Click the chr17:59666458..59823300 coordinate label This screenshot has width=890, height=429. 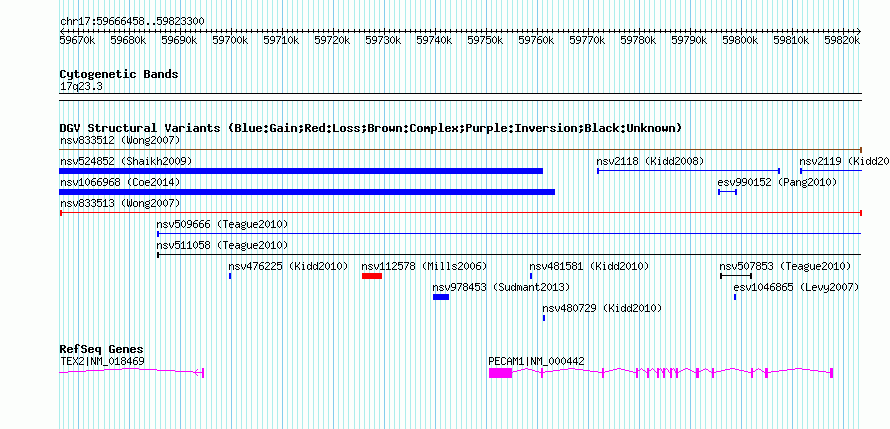pos(132,21)
